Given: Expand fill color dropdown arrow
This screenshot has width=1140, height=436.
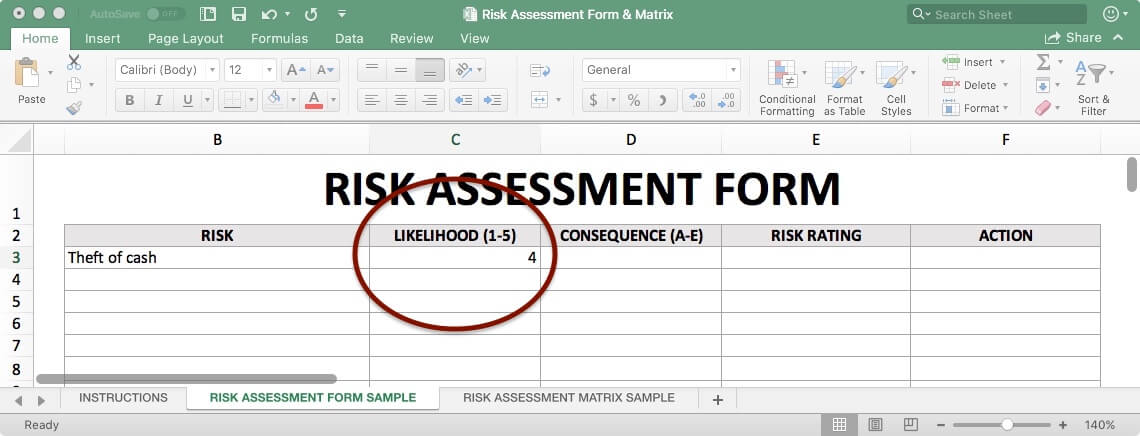Looking at the screenshot, I should coord(293,100).
